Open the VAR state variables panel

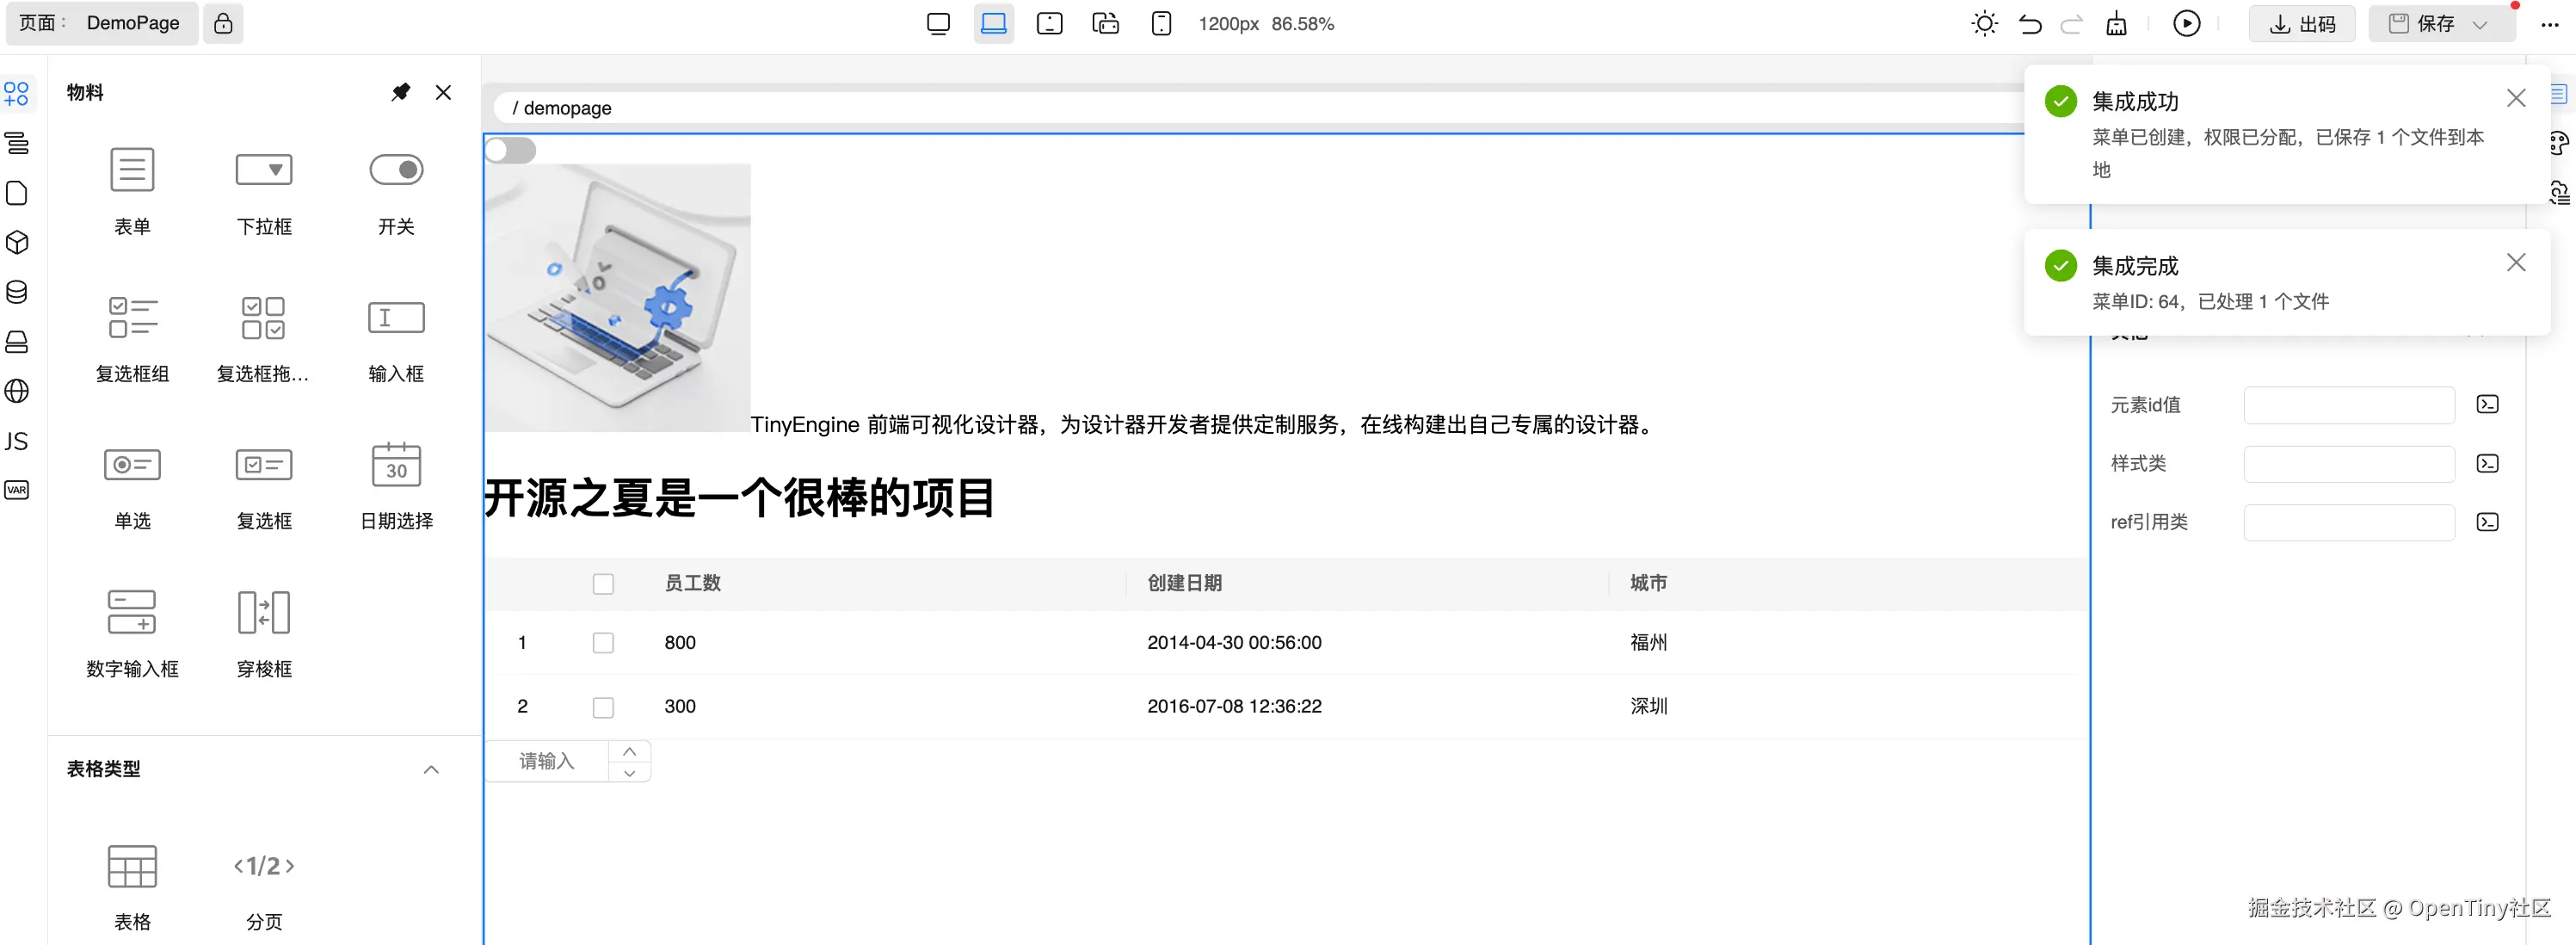tap(17, 490)
